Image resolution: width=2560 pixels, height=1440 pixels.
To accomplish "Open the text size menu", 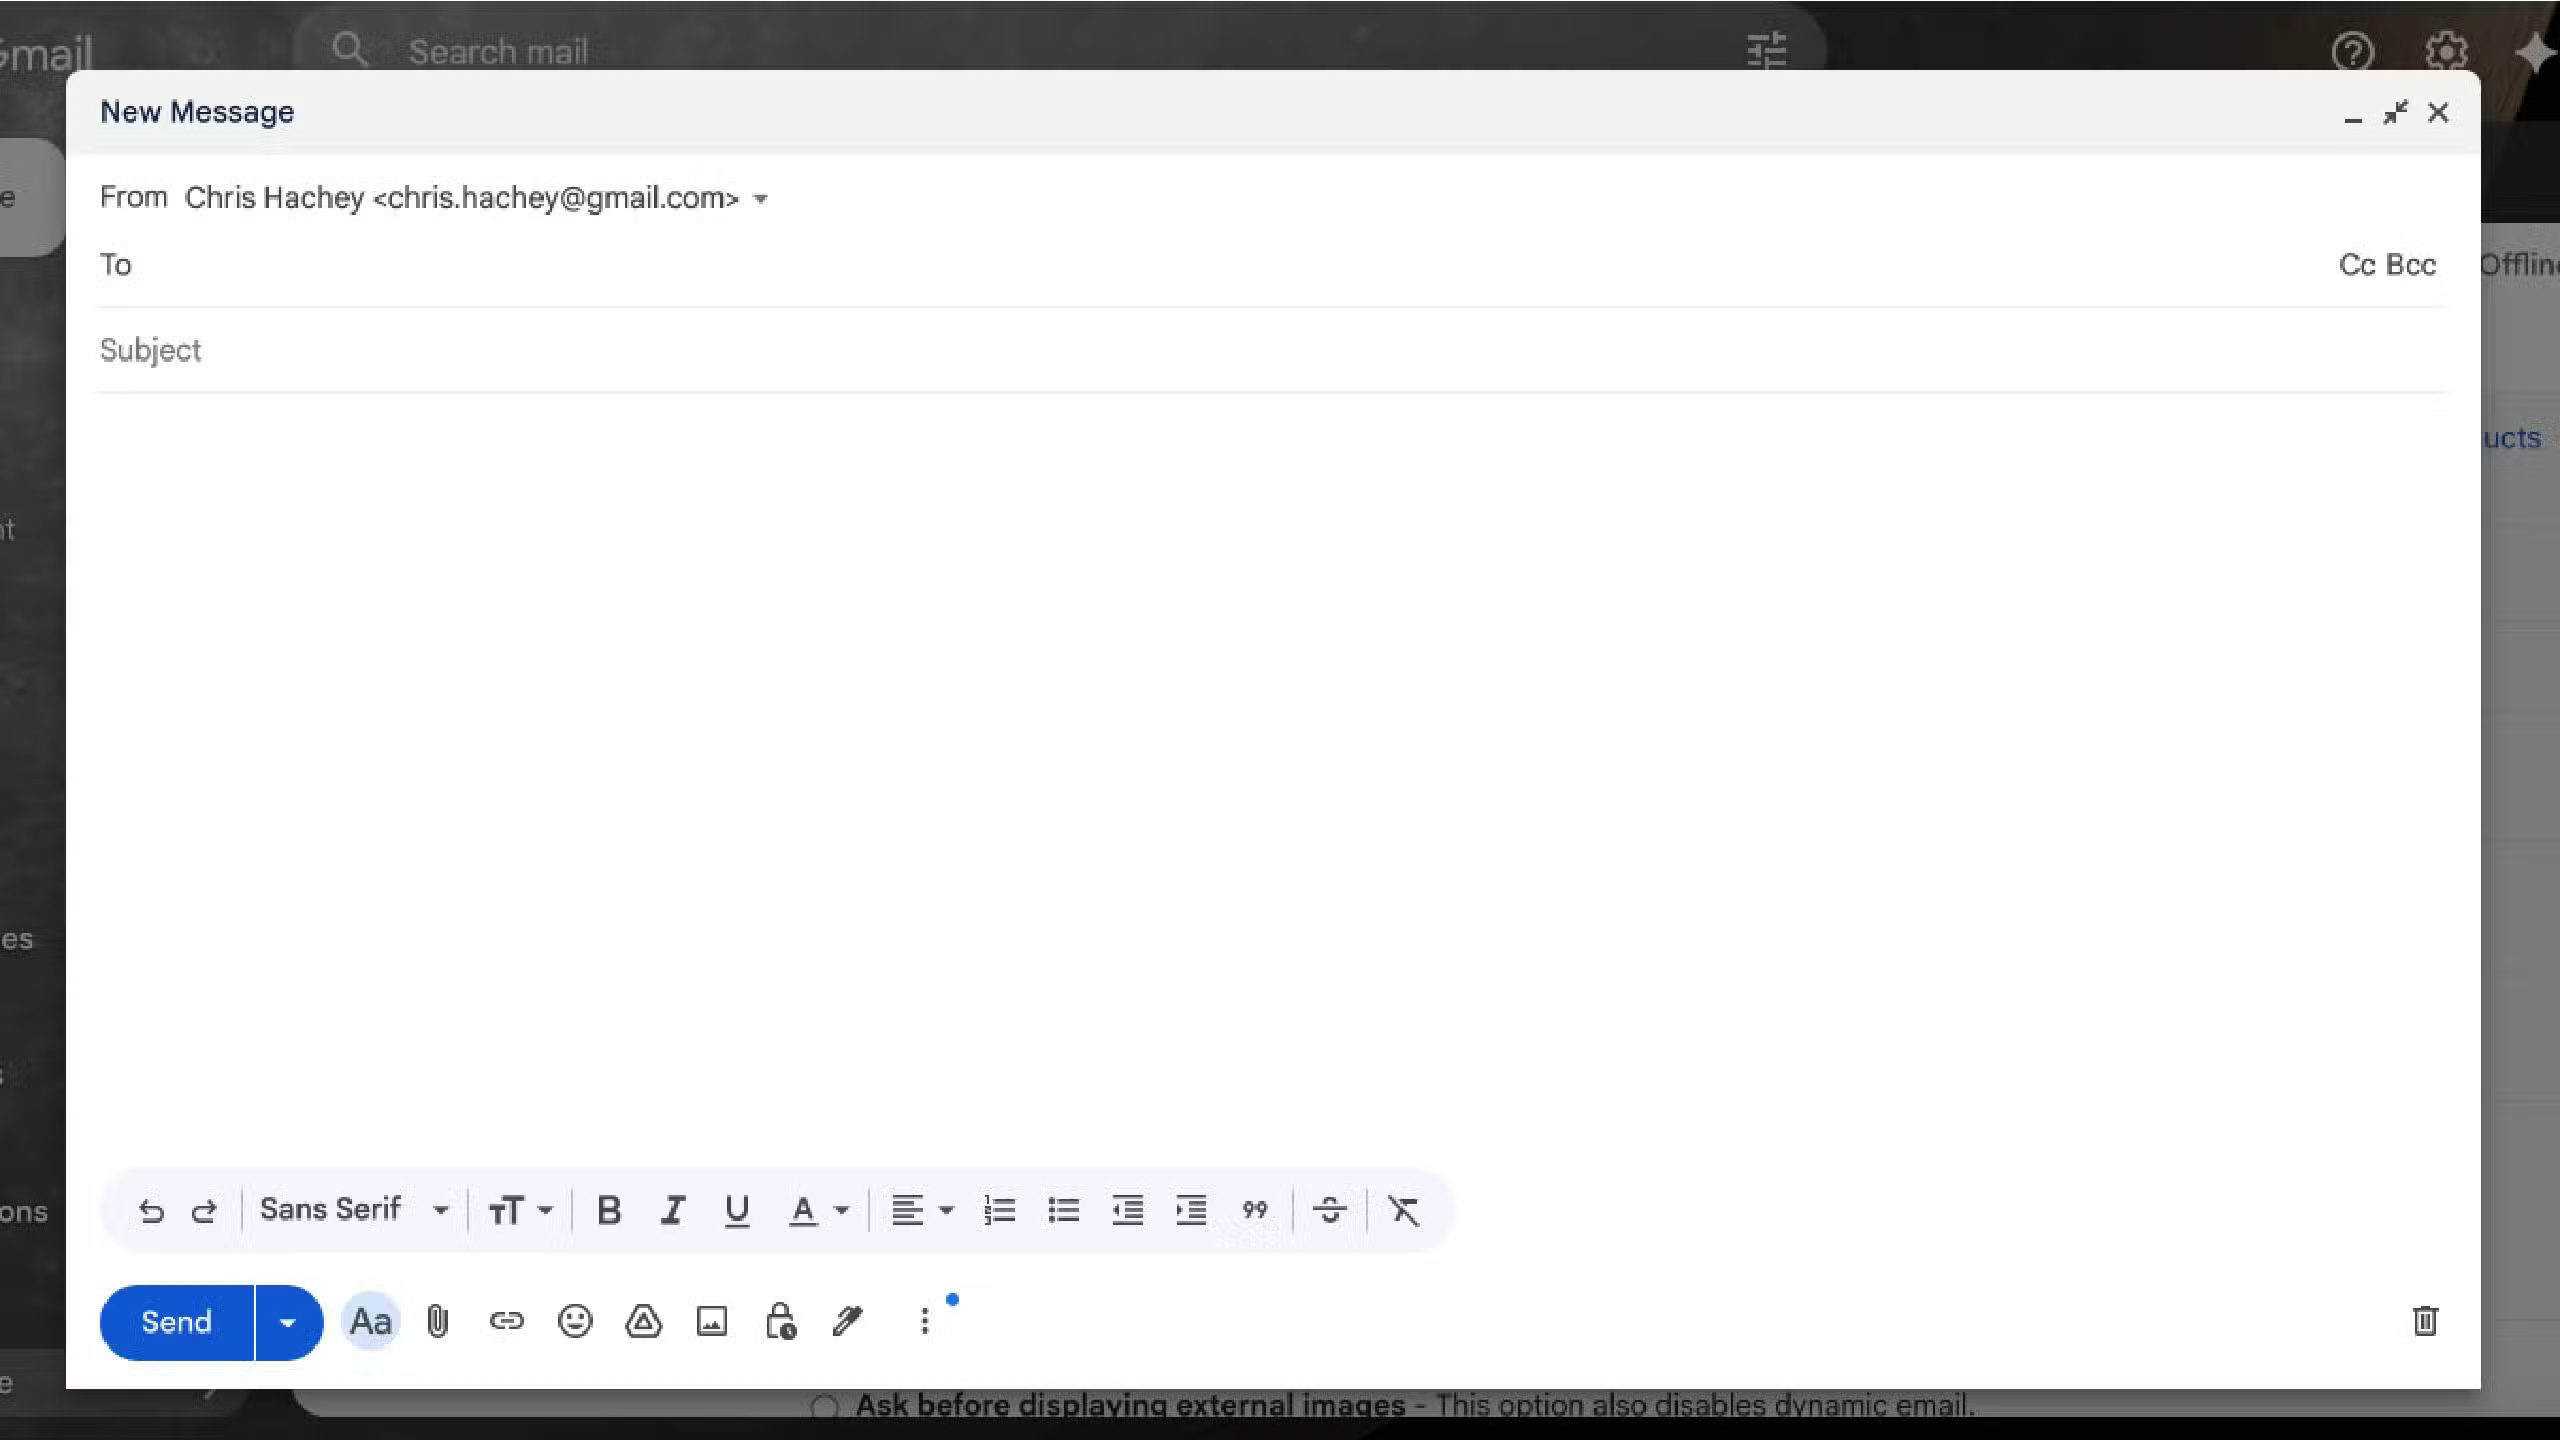I will coord(519,1211).
